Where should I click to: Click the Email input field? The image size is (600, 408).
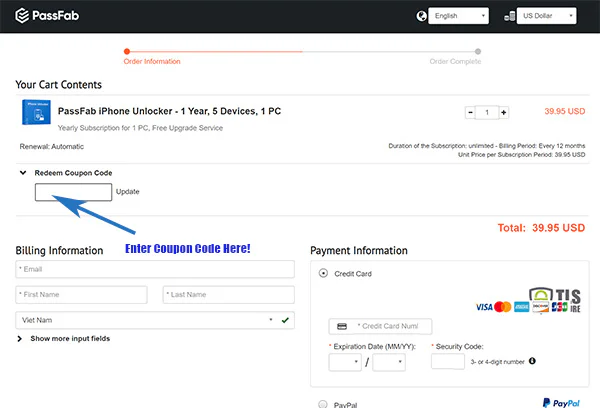click(x=155, y=269)
